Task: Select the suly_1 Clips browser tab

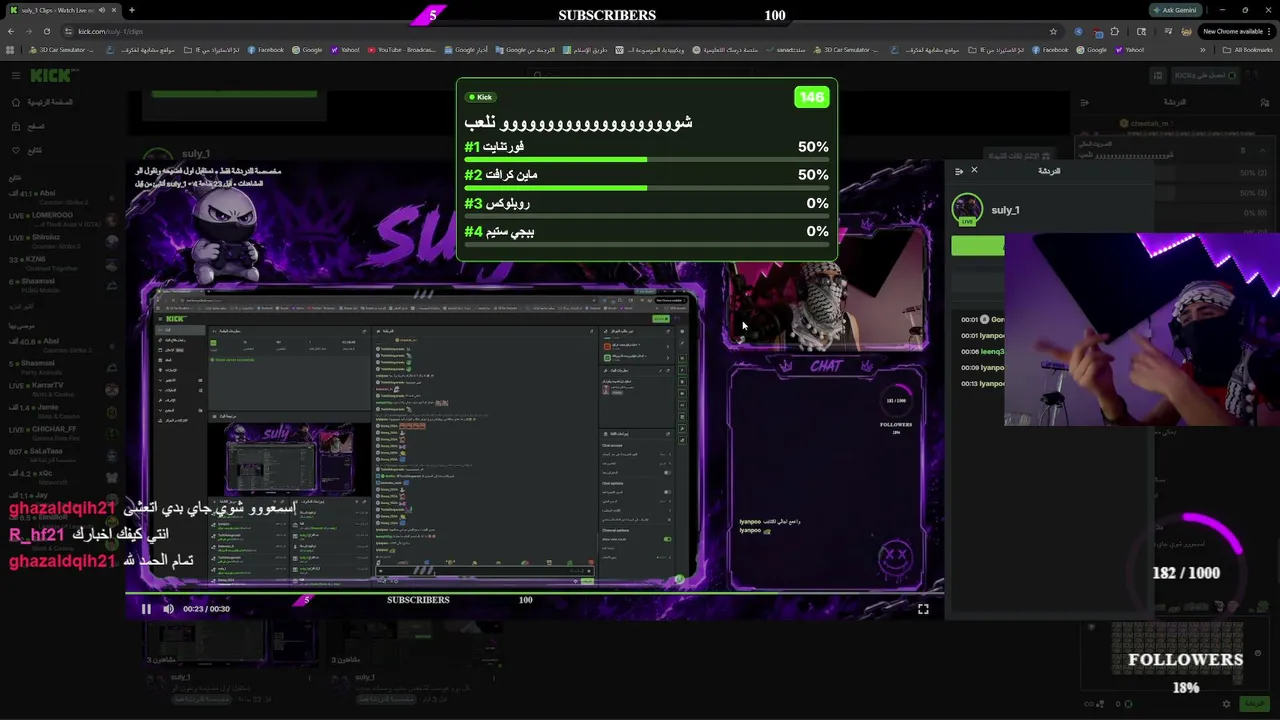Action: (62, 10)
